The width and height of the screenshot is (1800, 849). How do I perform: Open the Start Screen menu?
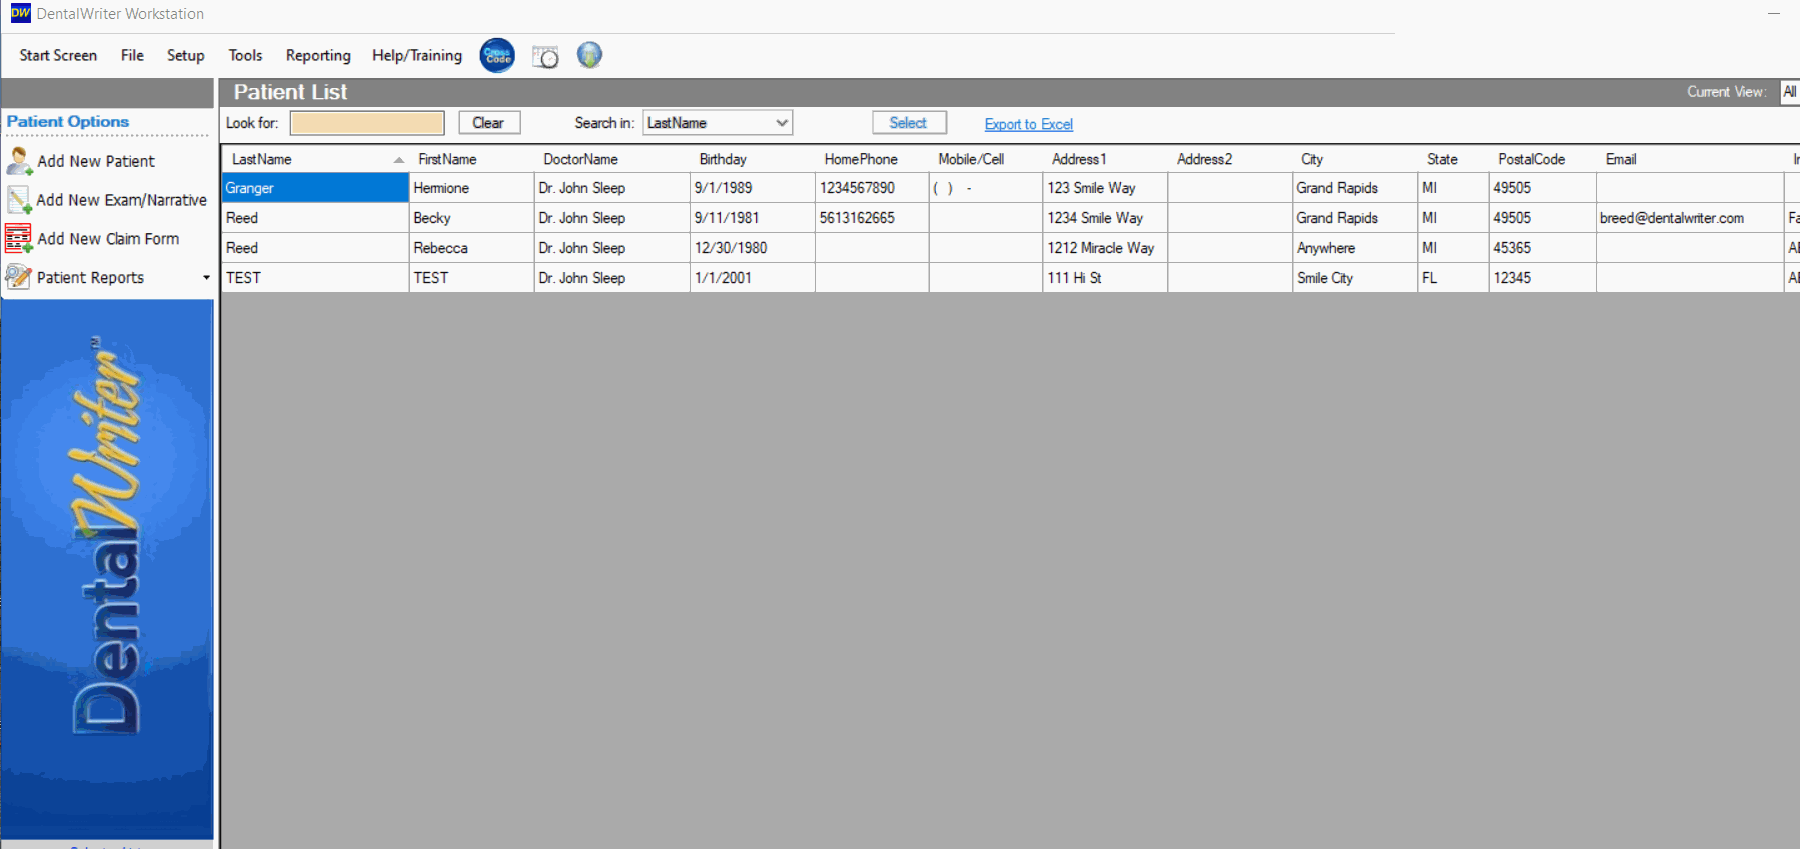click(x=58, y=55)
